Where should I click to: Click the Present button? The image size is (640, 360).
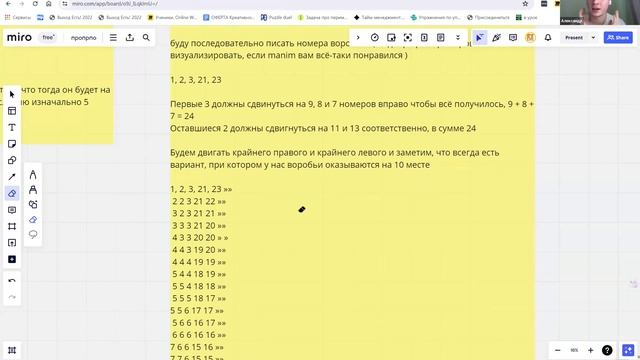(573, 38)
